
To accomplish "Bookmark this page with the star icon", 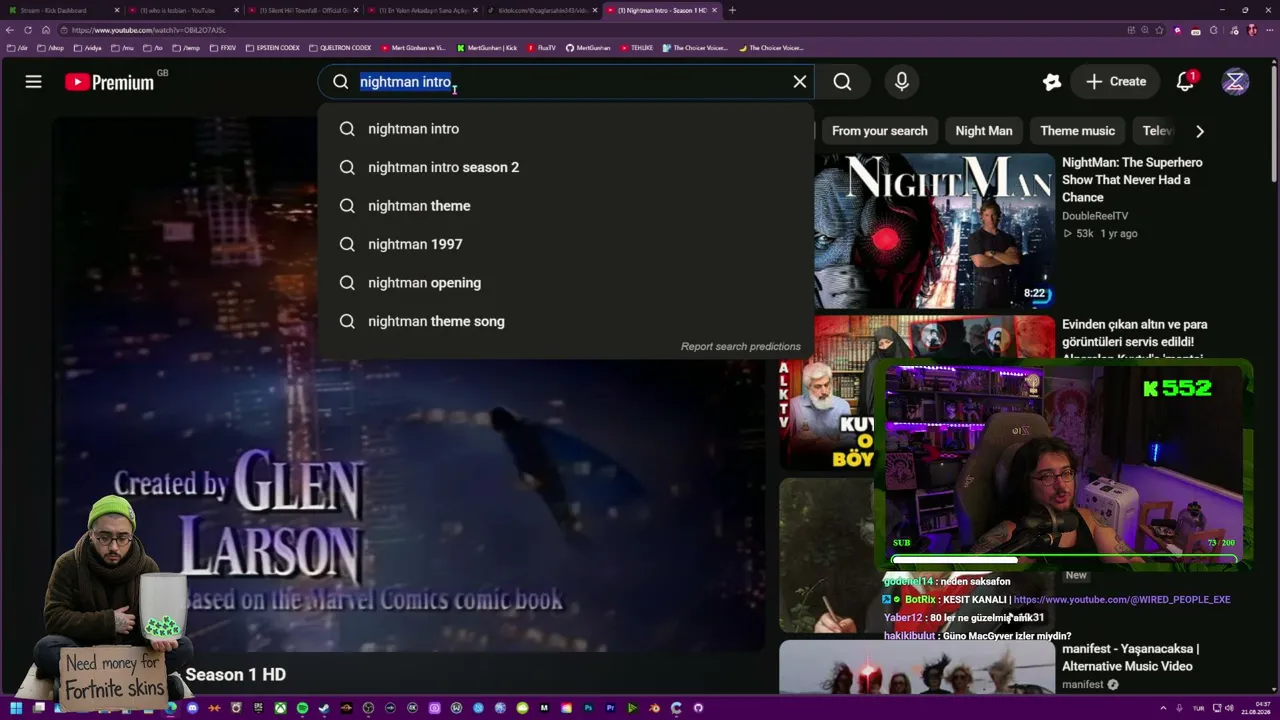I will (x=1160, y=30).
